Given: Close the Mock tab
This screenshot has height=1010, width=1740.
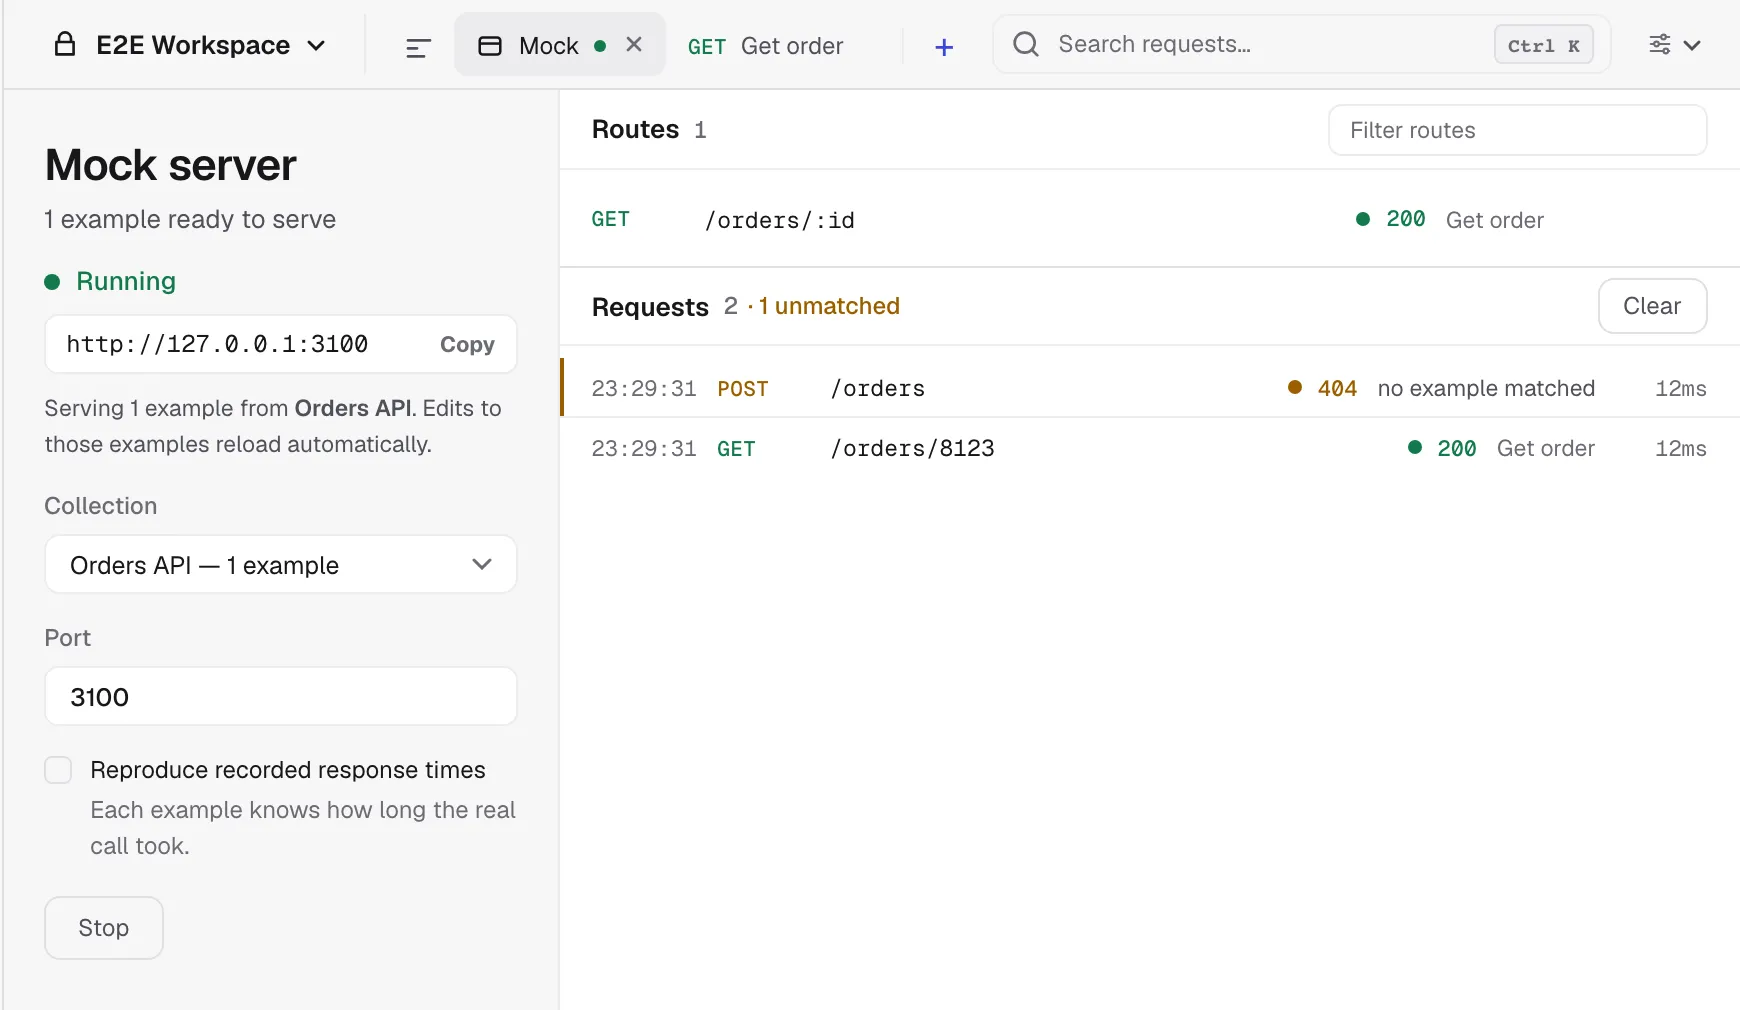Looking at the screenshot, I should pyautogui.click(x=634, y=44).
